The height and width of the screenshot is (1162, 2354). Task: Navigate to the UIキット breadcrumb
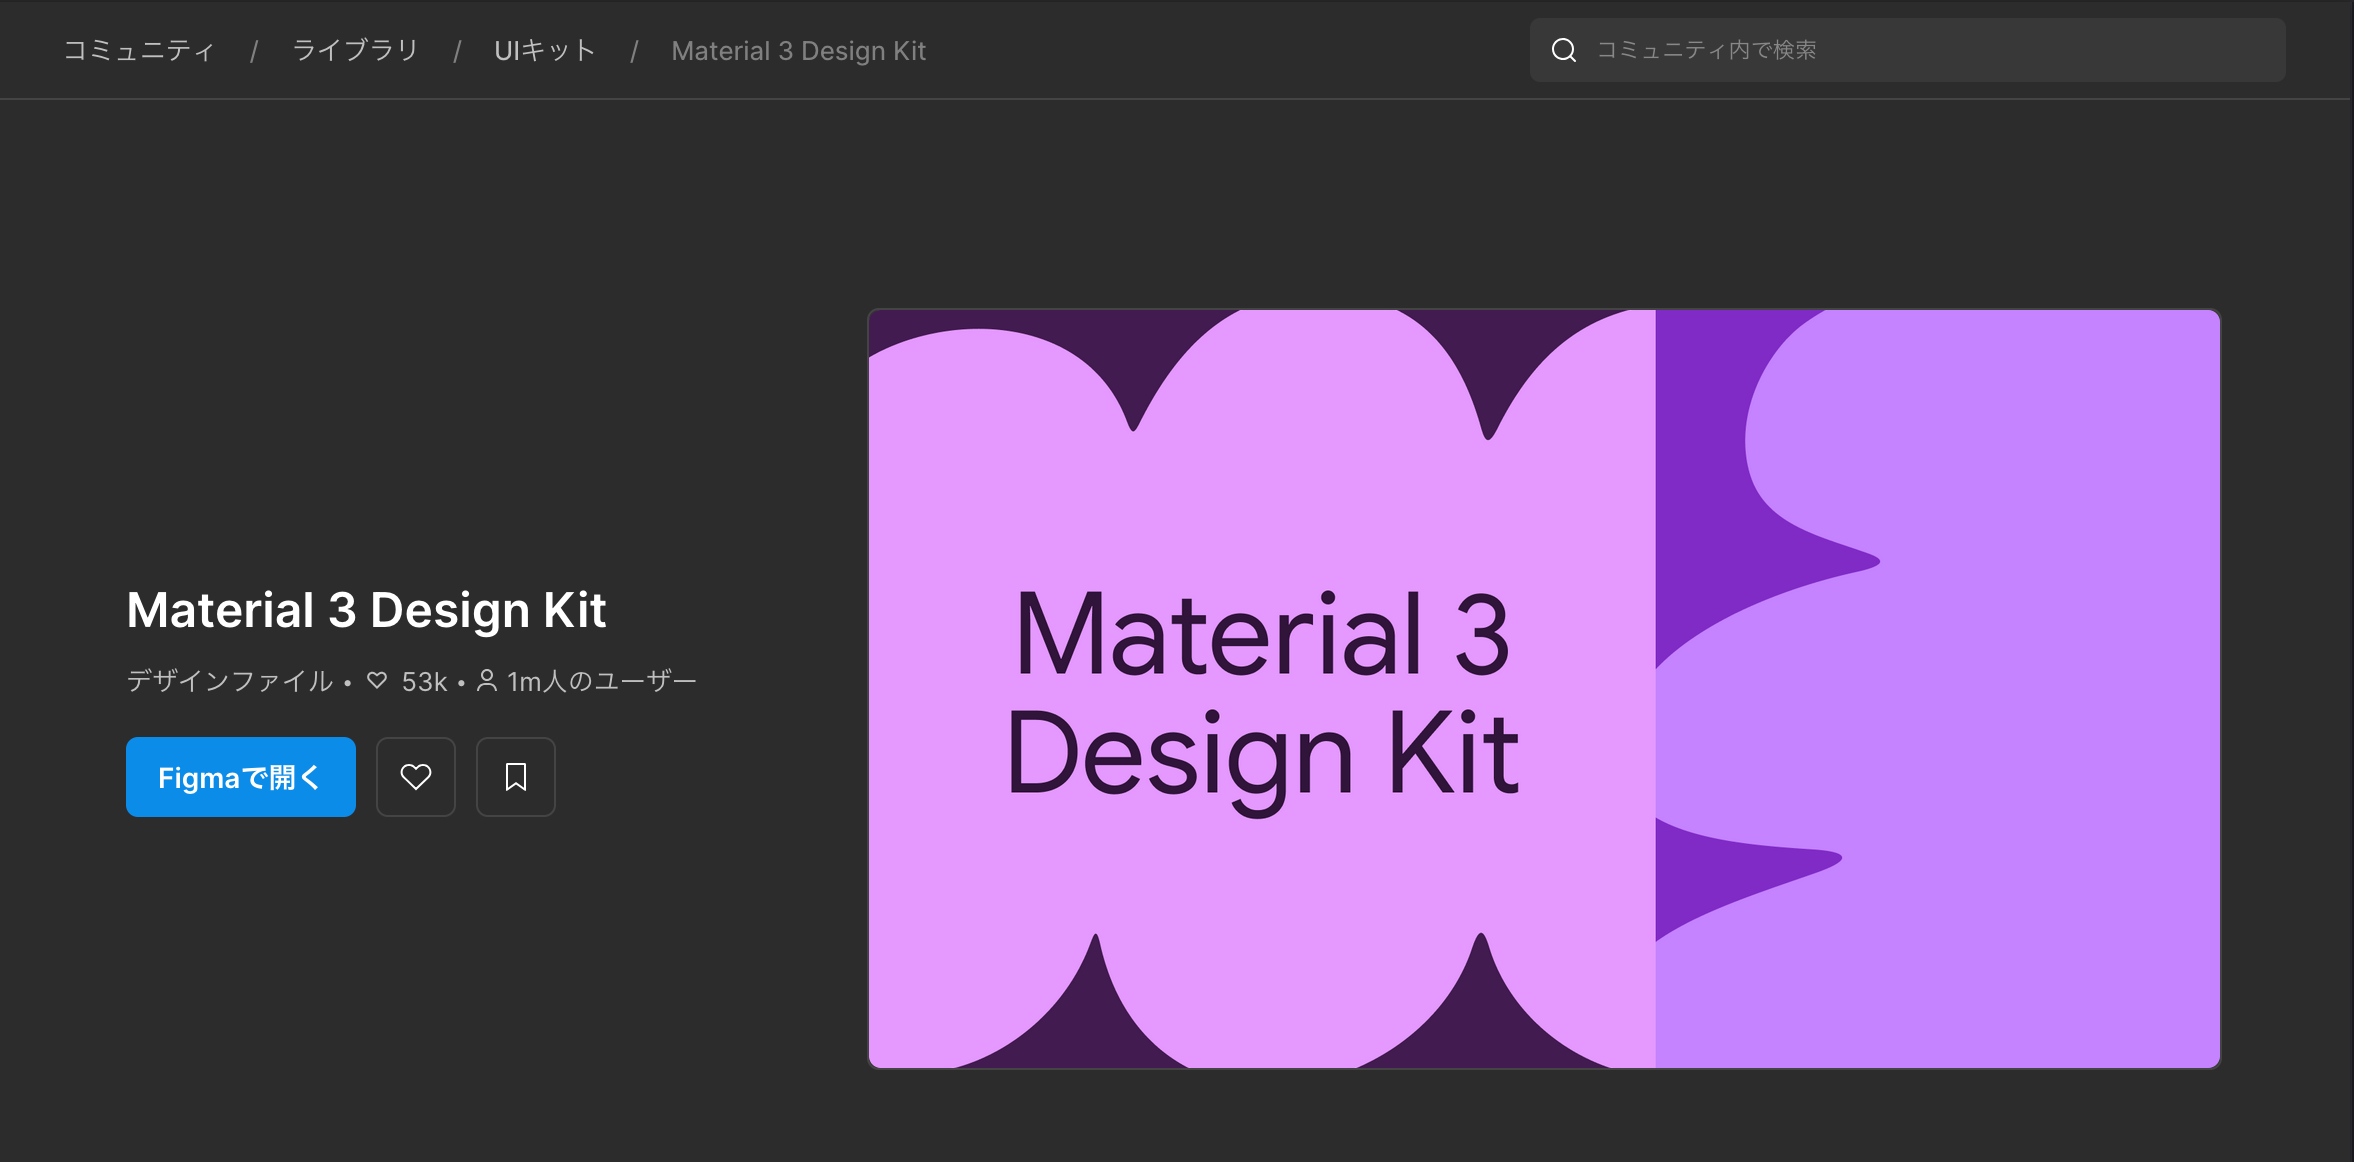pos(545,50)
